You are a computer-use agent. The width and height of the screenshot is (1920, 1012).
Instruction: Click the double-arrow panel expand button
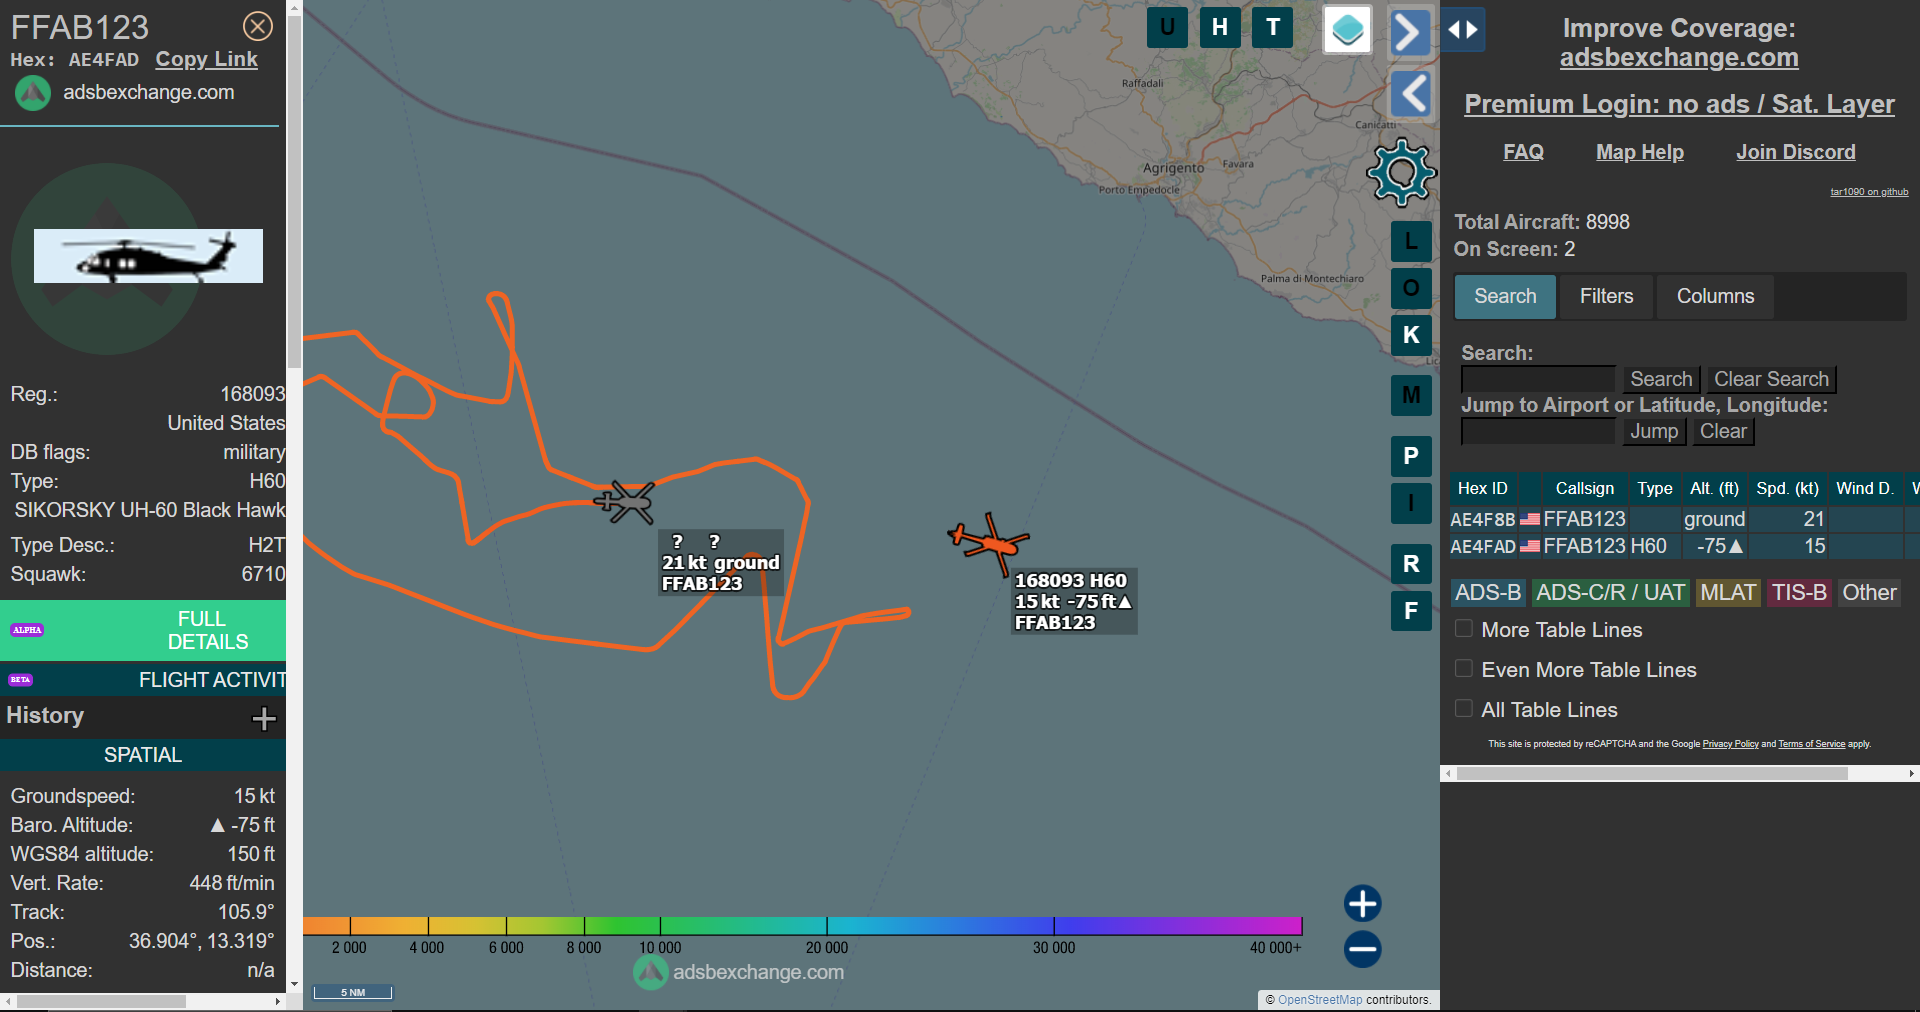1463,30
